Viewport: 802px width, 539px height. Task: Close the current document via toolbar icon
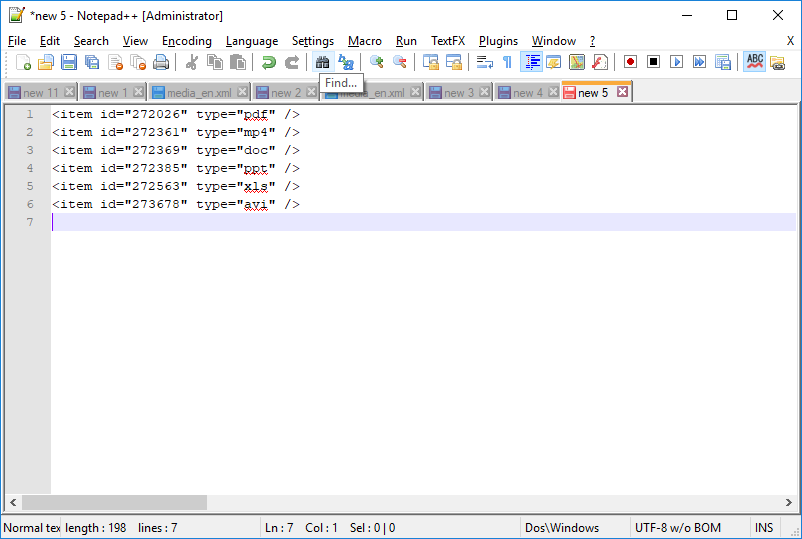click(x=116, y=62)
